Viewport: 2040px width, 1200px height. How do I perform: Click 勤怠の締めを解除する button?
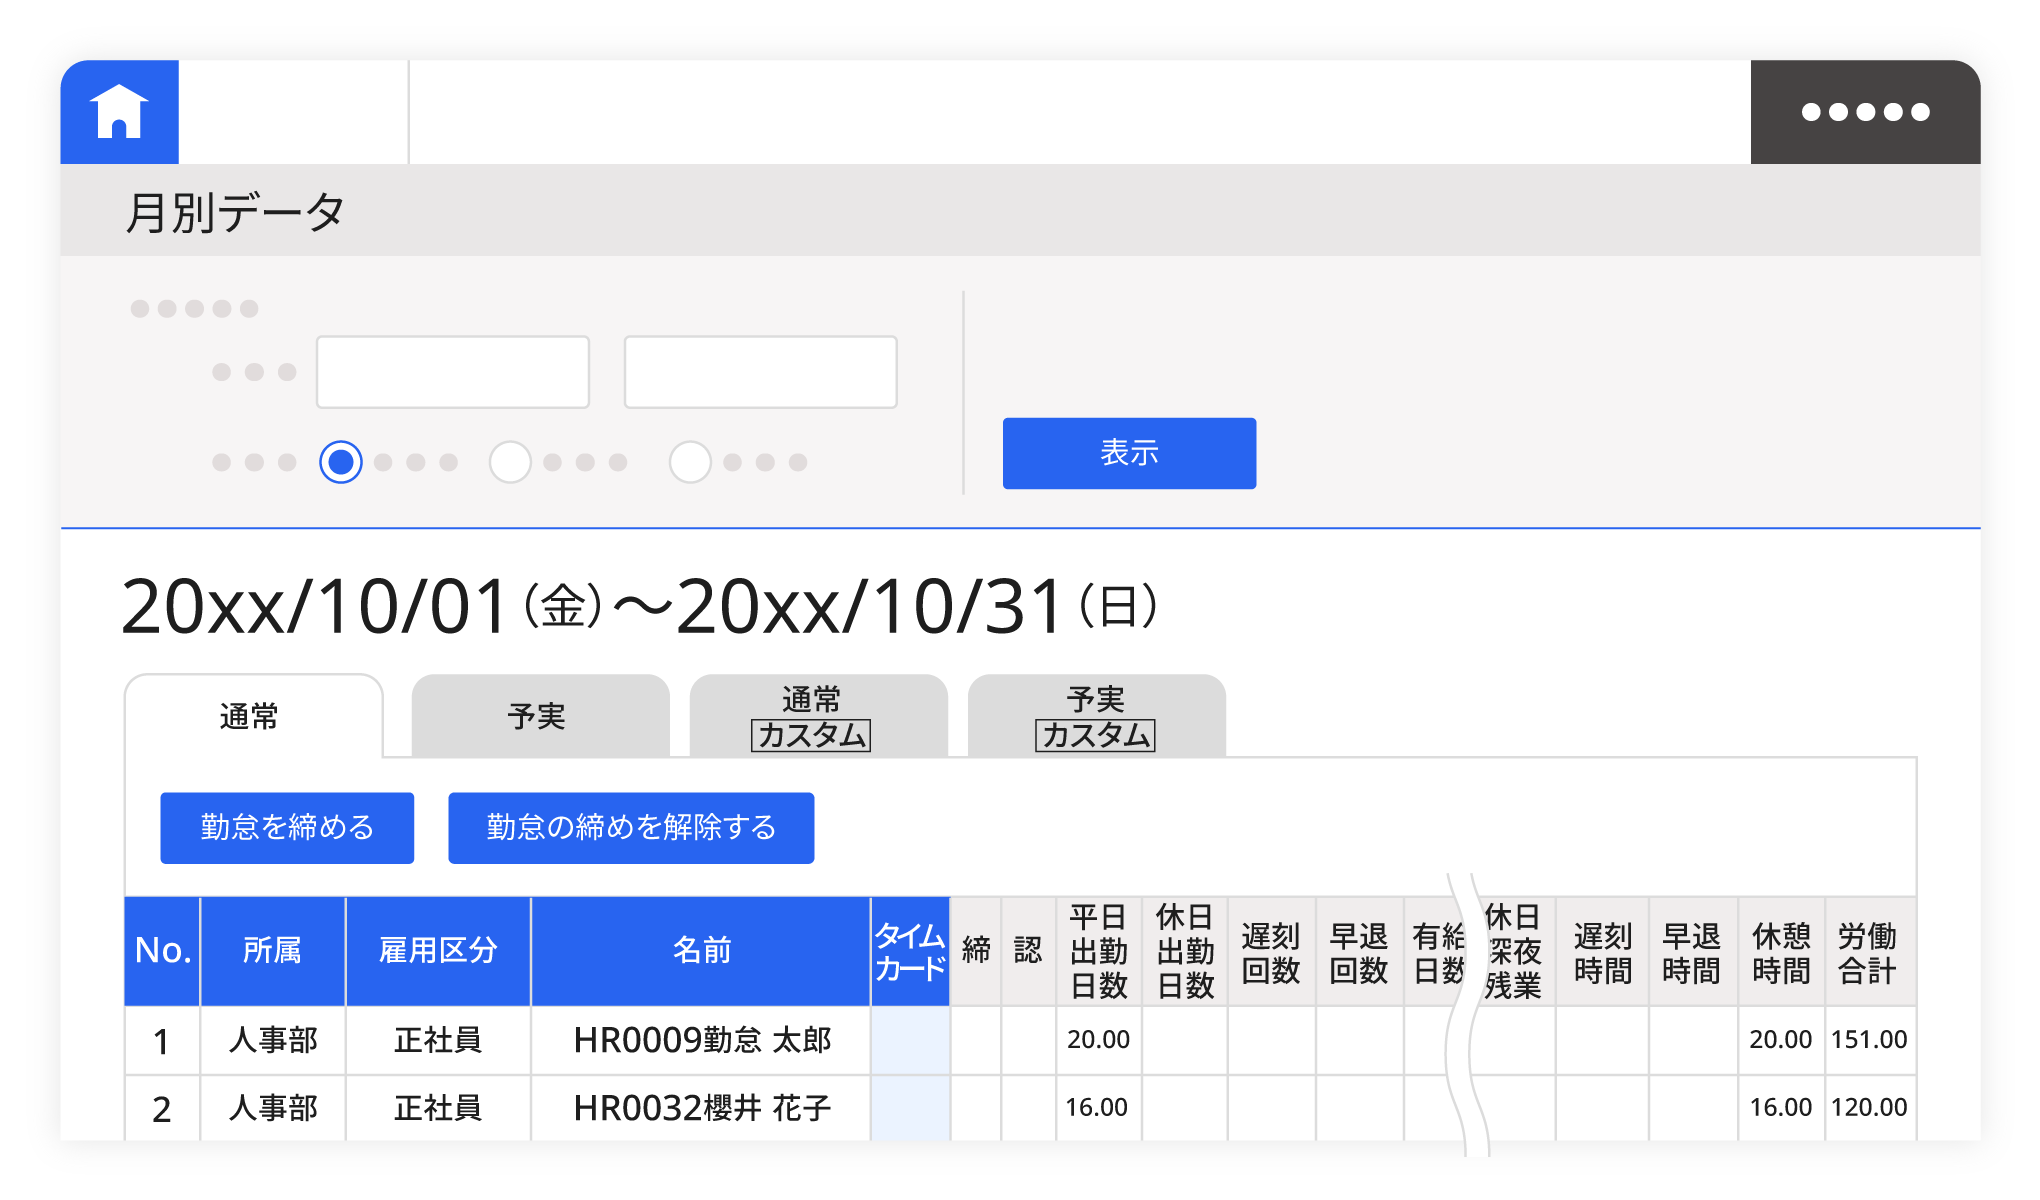click(631, 828)
